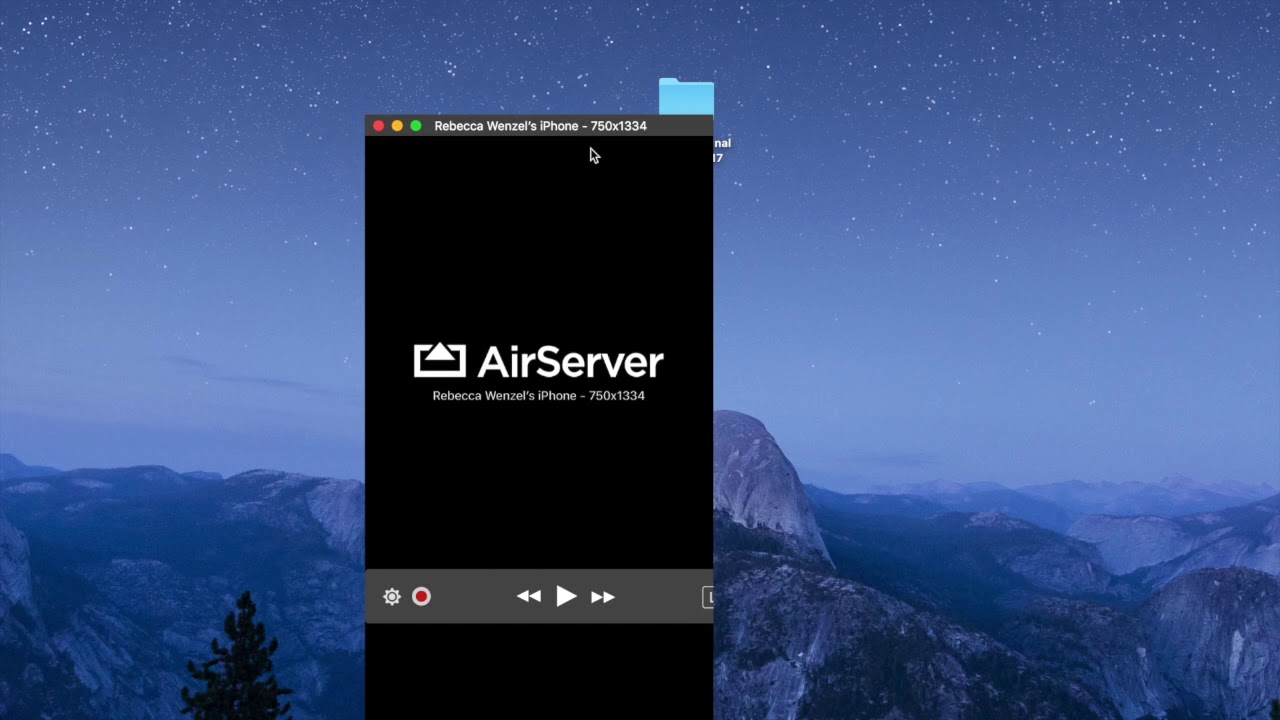Start recording with the red record button
This screenshot has width=1280, height=720.
(x=422, y=597)
